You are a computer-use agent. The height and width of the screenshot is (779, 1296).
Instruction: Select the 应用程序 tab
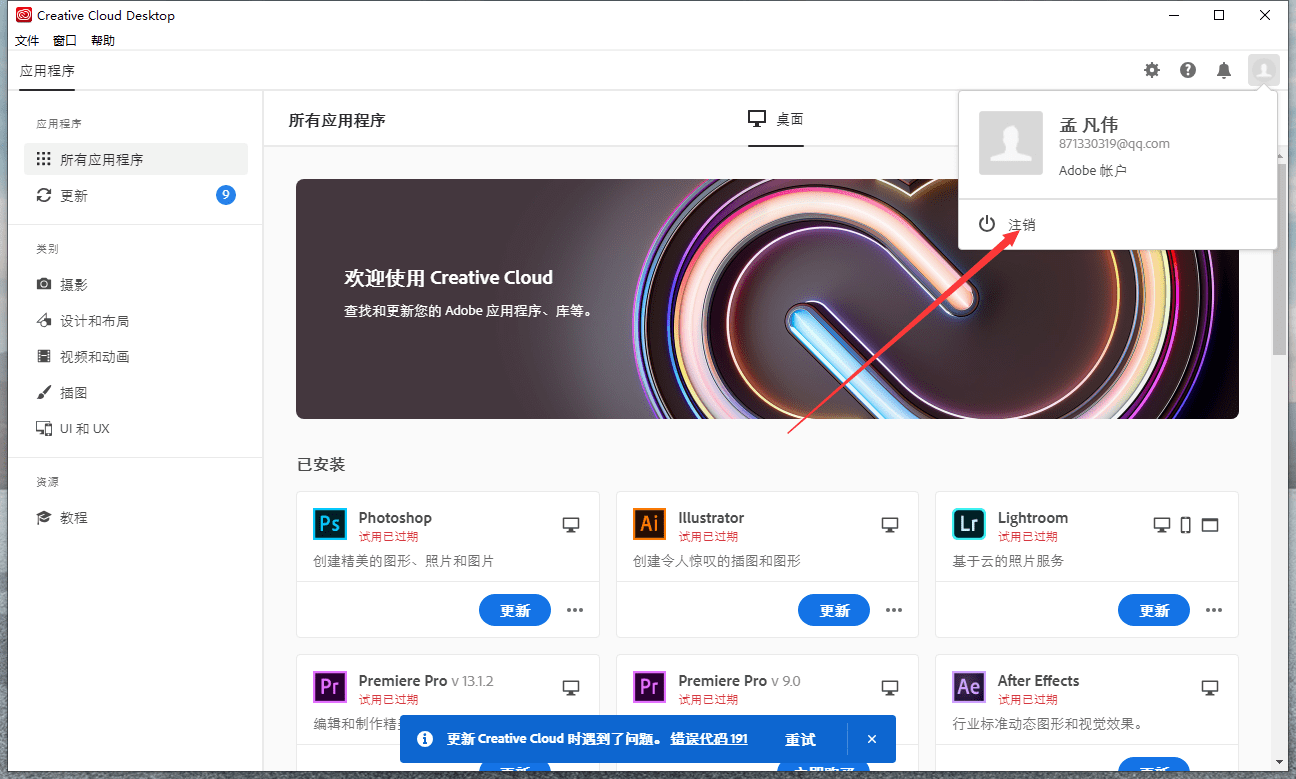pos(47,71)
